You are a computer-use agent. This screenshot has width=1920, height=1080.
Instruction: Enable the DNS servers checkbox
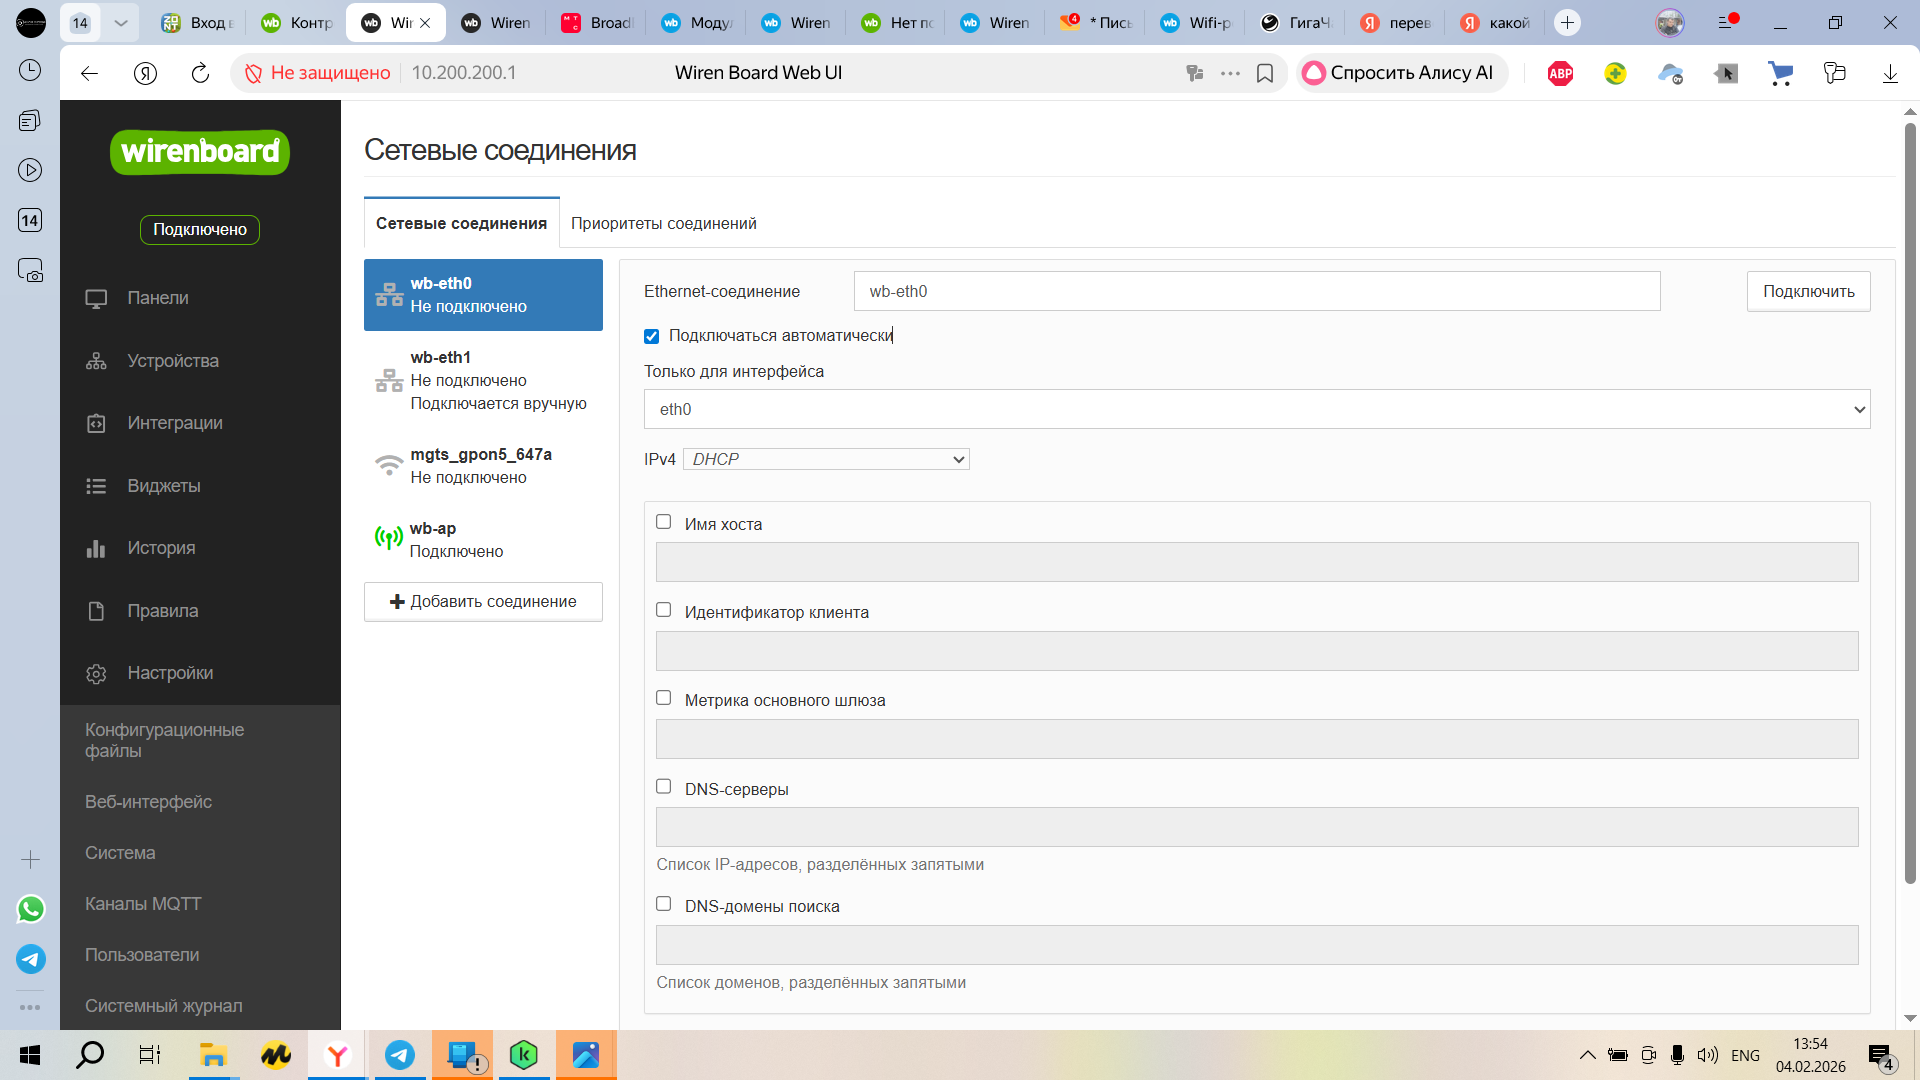[x=664, y=787]
